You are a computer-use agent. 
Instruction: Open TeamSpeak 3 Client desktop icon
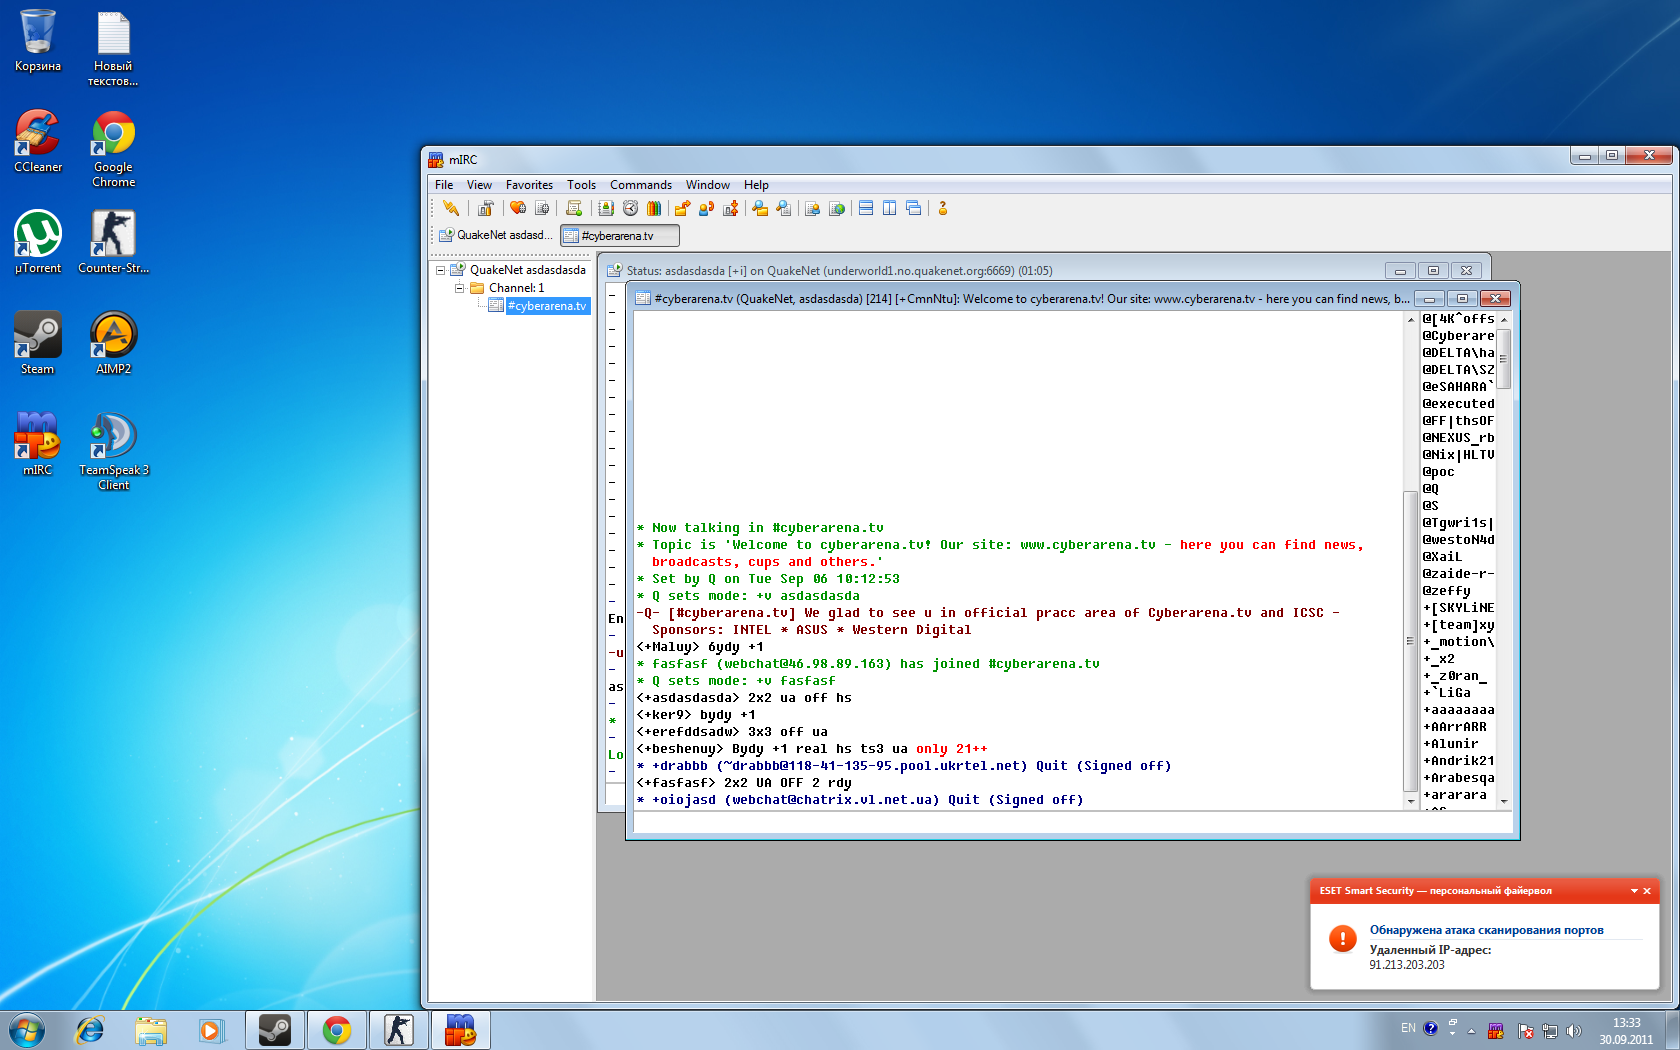(114, 452)
